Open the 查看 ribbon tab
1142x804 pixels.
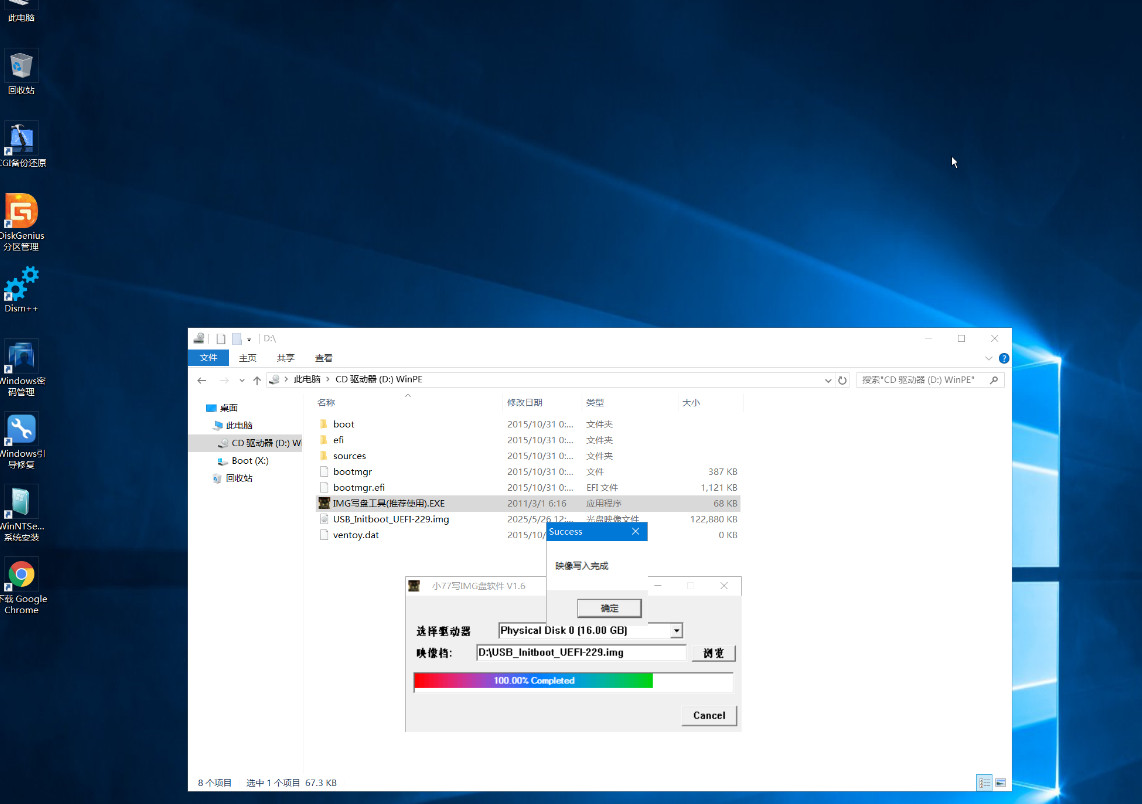[323, 358]
